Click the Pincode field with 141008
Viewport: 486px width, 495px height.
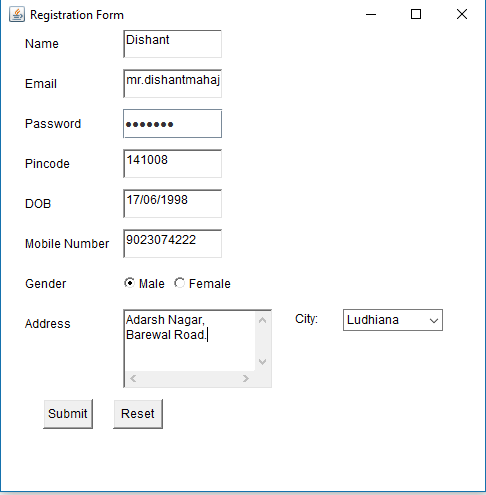[x=172, y=164]
